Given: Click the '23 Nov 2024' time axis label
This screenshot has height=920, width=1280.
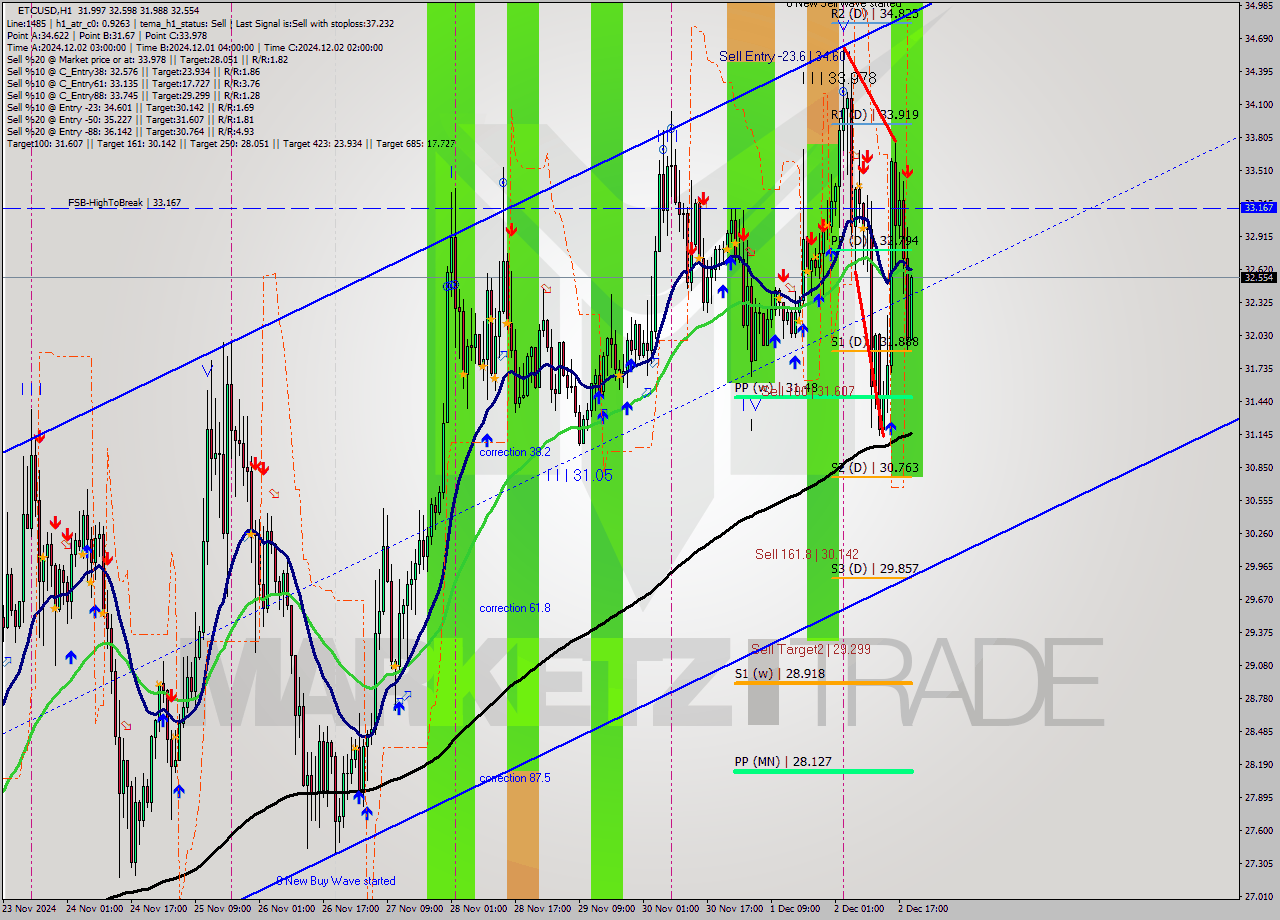Looking at the screenshot, I should click(30, 909).
